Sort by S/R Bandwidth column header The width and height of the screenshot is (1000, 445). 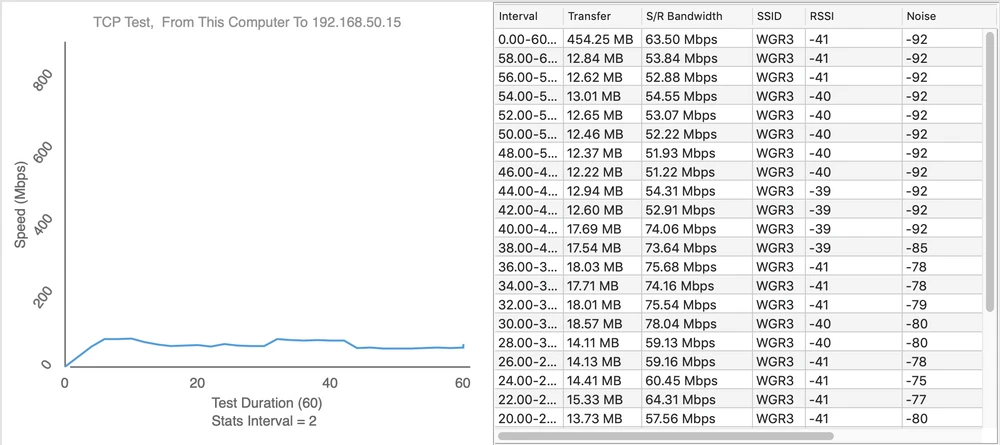[x=694, y=17]
